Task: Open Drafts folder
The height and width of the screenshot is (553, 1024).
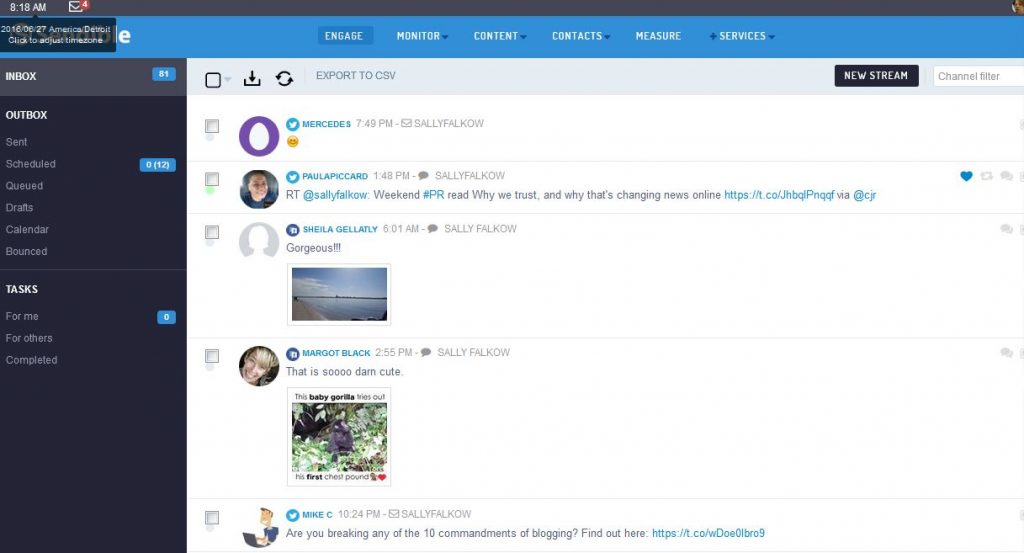Action: [x=20, y=208]
